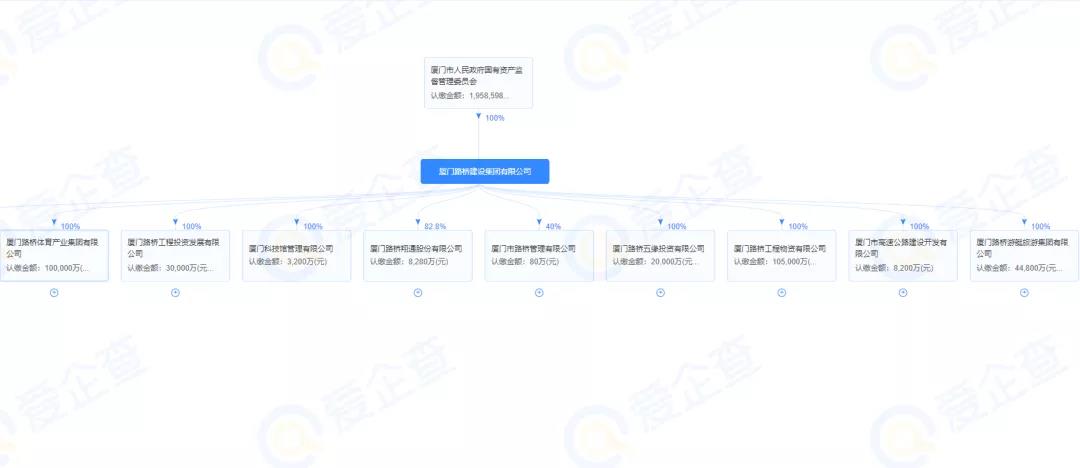
Task: Click the 100% label above 厦门路桥游艇旅游集团
Action: pyautogui.click(x=1040, y=226)
